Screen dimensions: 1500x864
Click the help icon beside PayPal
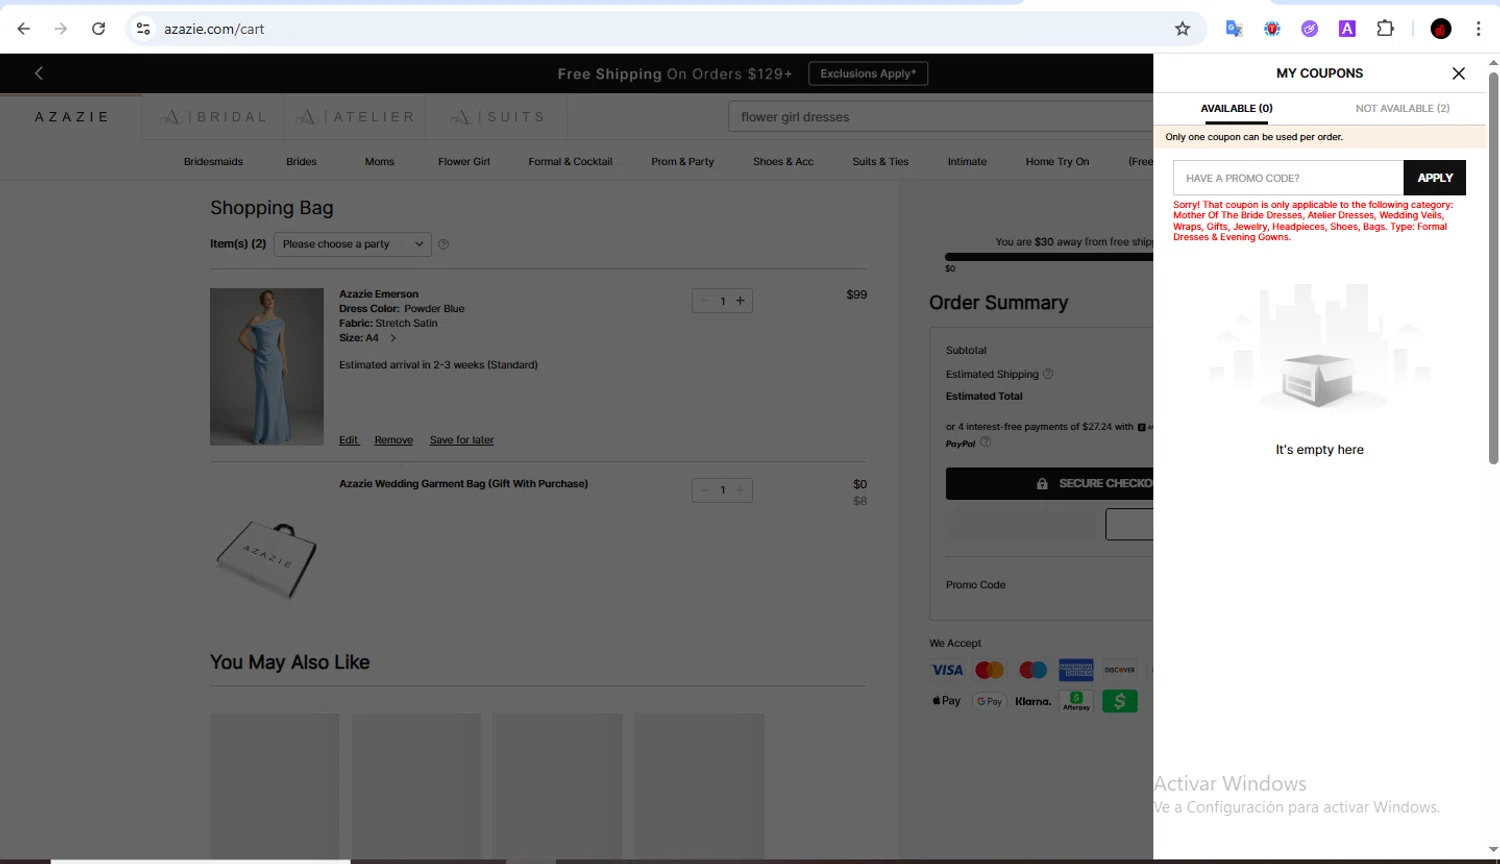point(985,442)
